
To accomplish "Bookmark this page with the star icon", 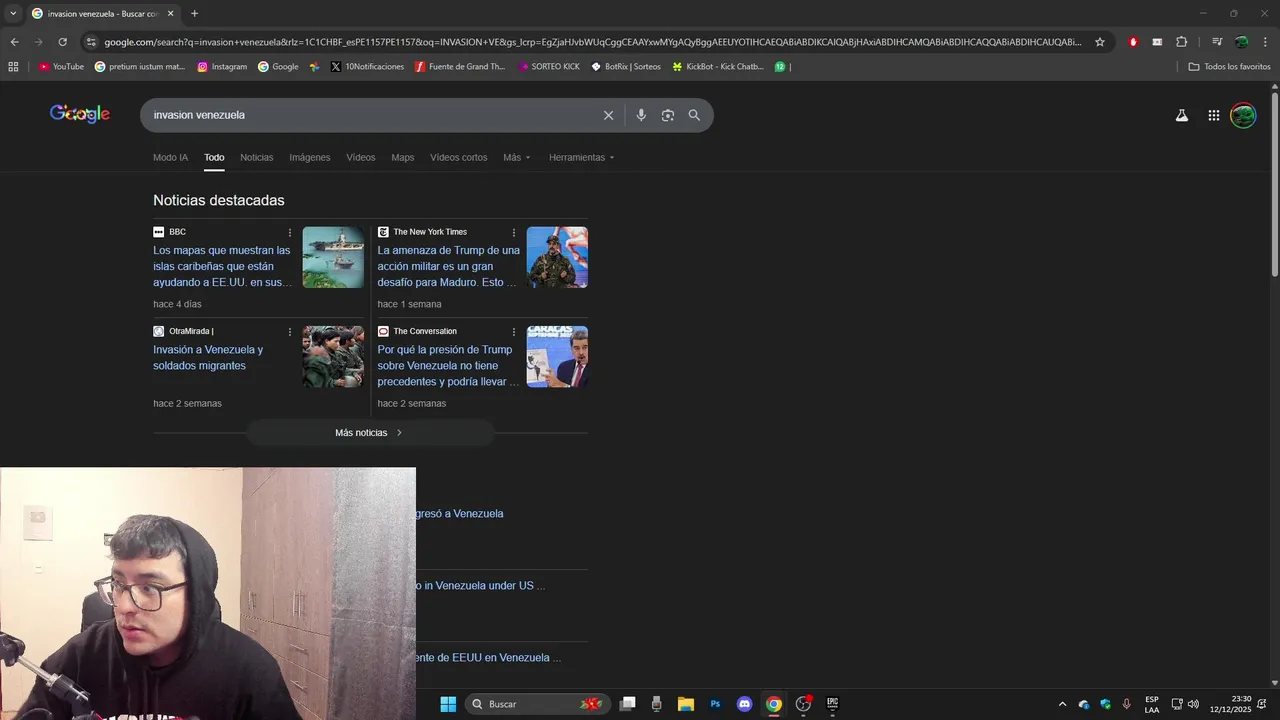I will 1100,42.
